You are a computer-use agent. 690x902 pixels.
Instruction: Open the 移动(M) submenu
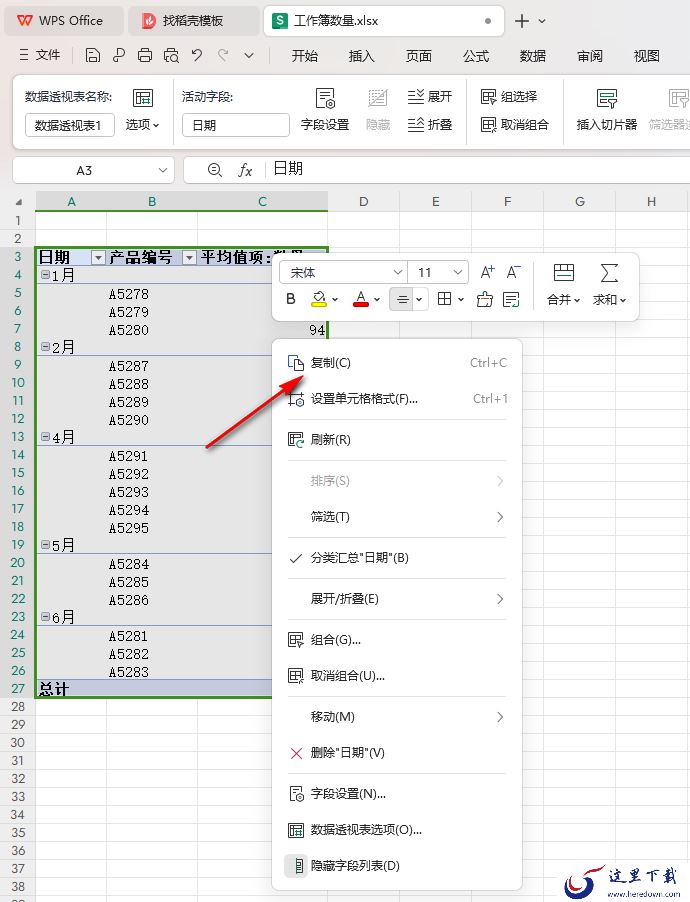pos(397,717)
